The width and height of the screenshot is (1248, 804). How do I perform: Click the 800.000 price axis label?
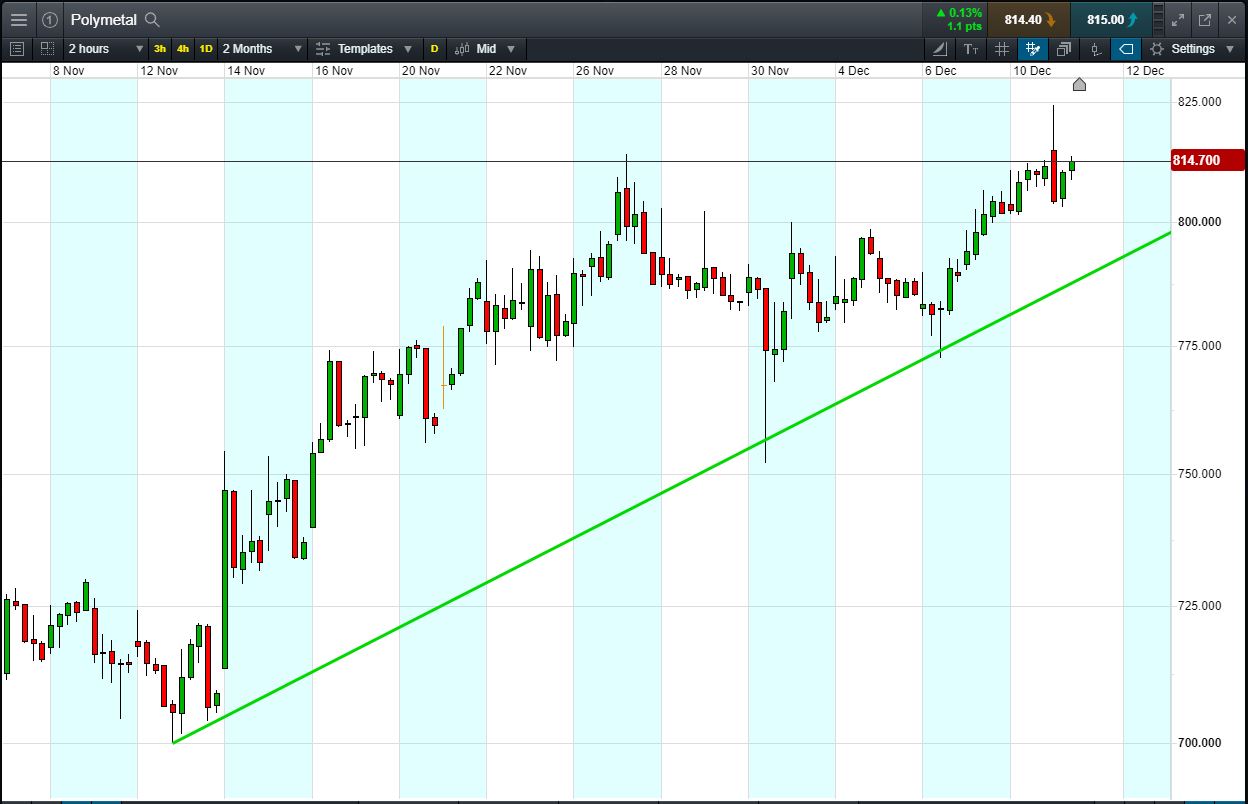coord(1199,222)
